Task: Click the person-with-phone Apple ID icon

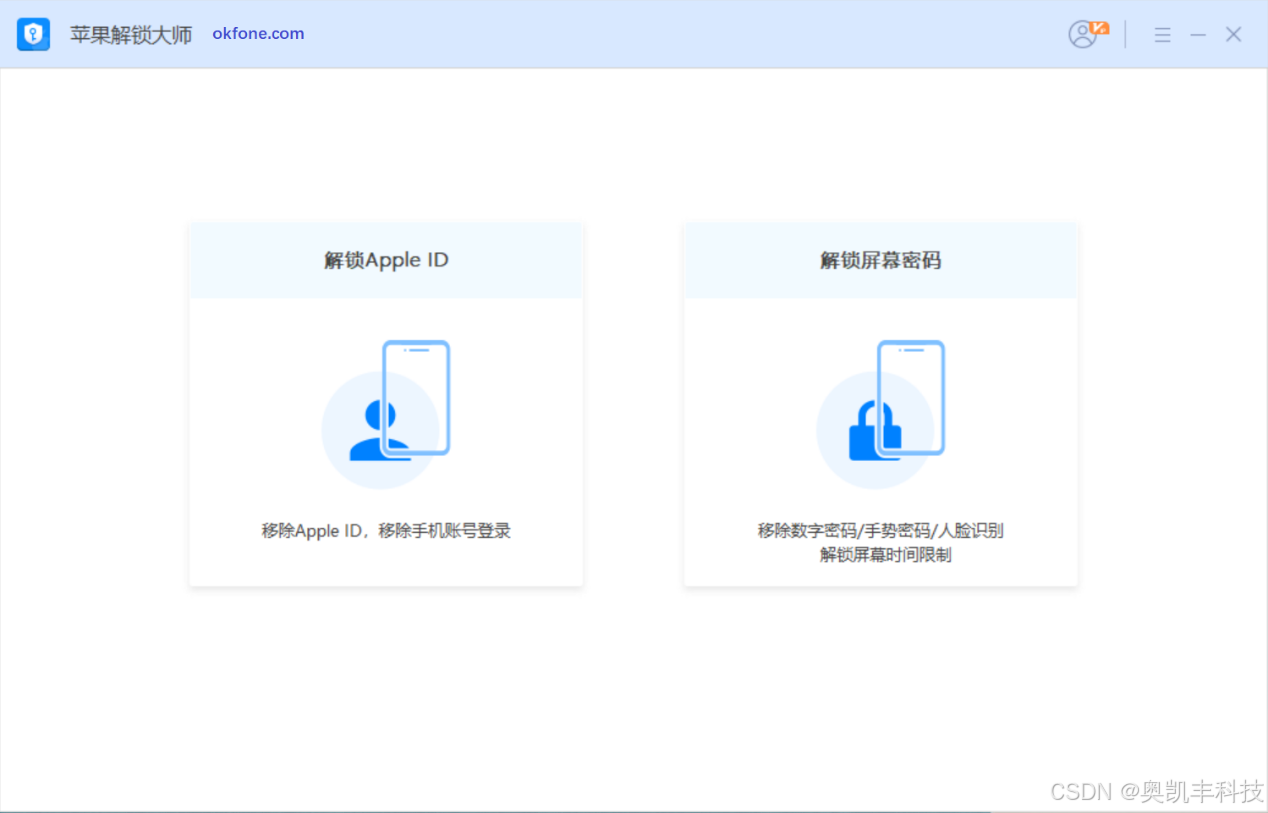Action: pos(386,414)
